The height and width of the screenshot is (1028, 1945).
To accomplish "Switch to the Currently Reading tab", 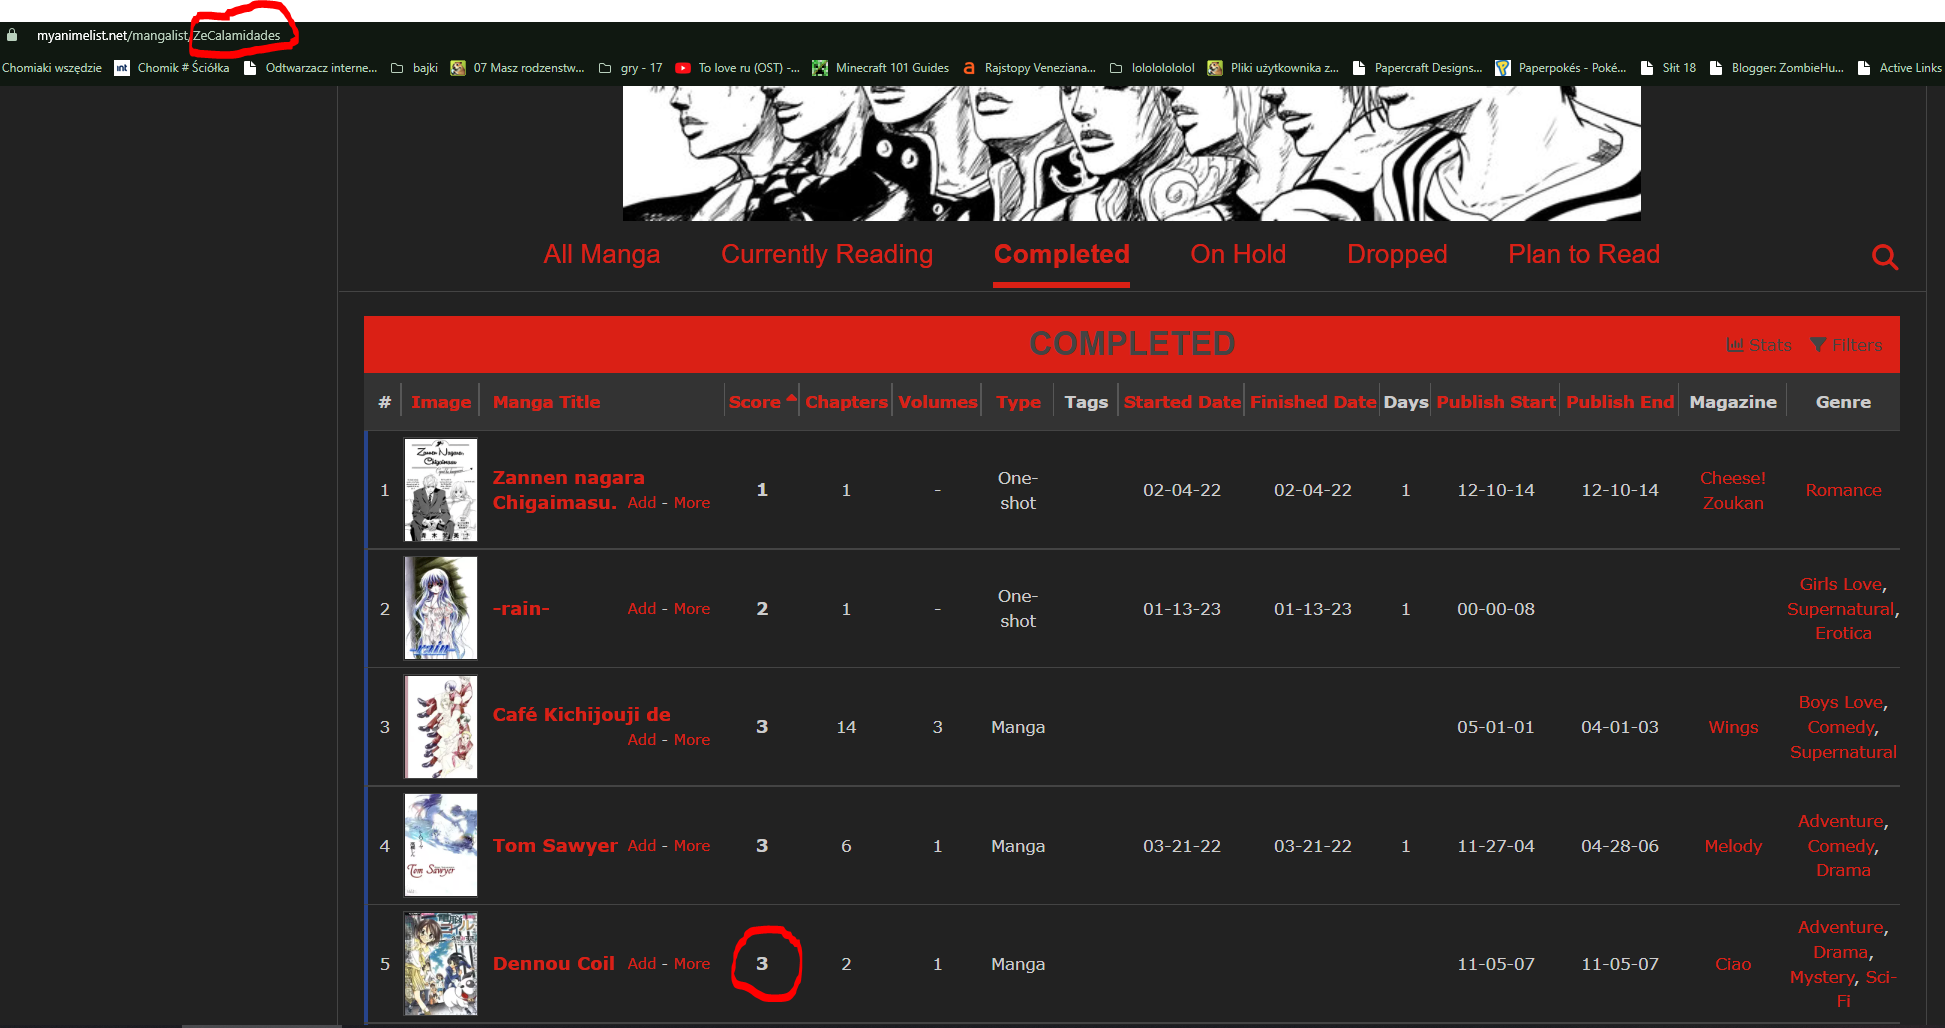I will (827, 254).
